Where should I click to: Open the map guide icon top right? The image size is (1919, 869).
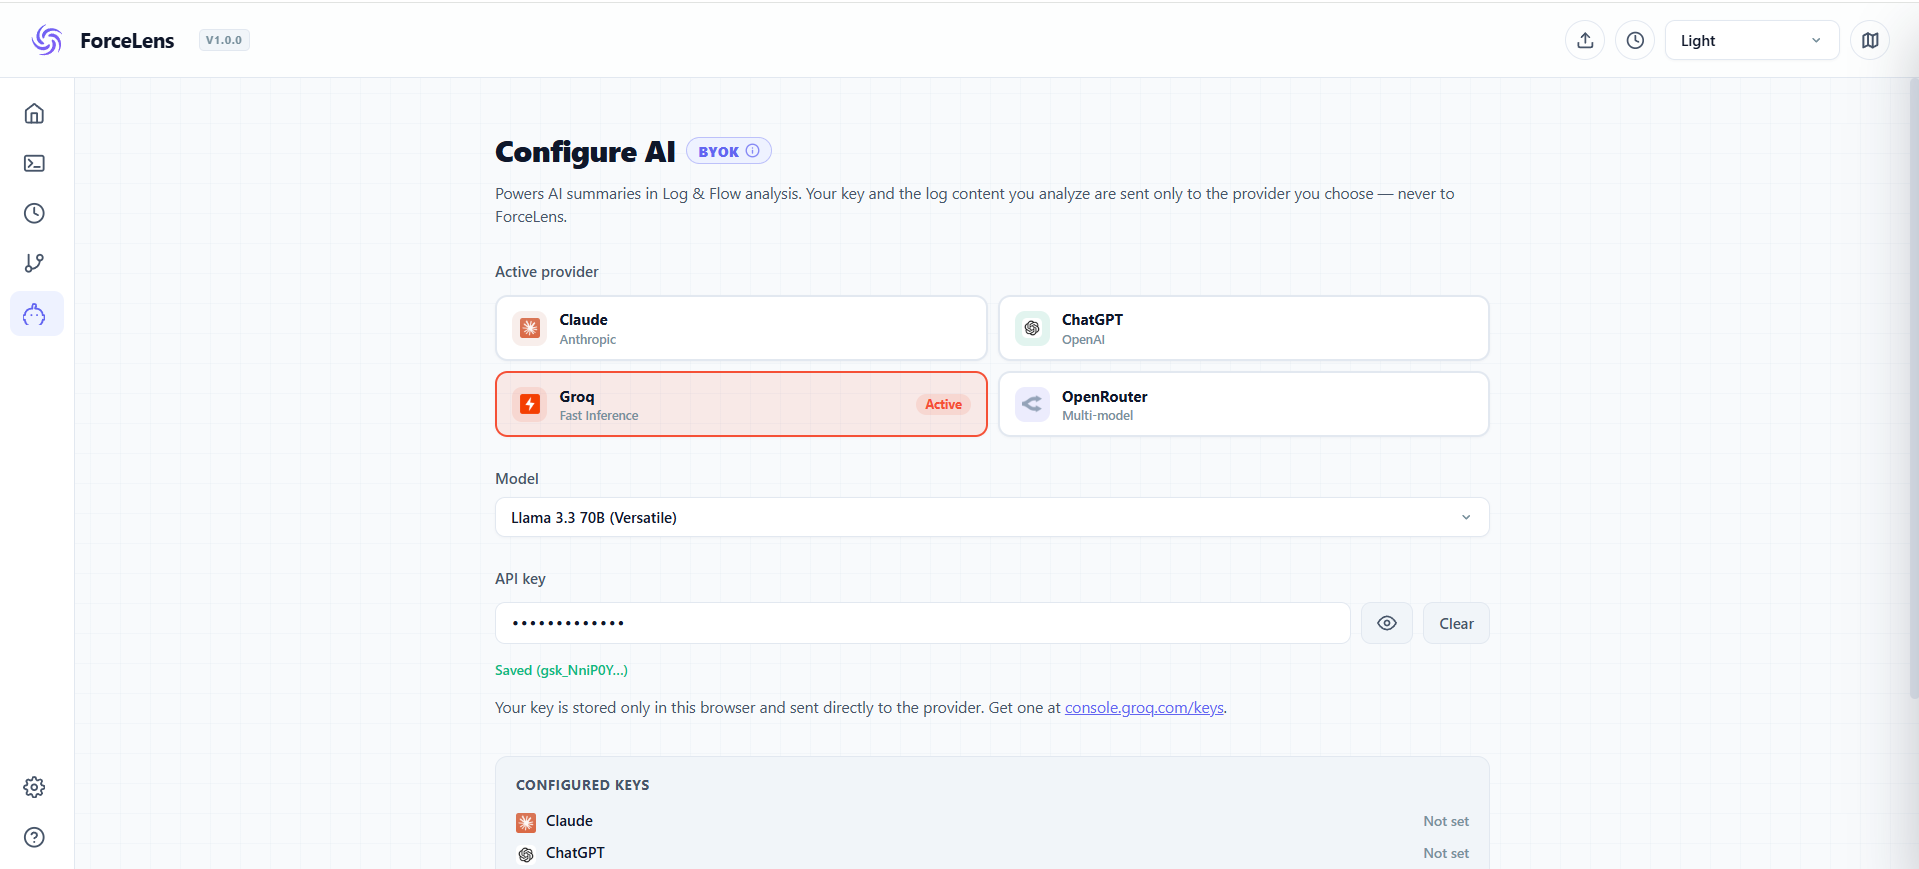coord(1870,40)
